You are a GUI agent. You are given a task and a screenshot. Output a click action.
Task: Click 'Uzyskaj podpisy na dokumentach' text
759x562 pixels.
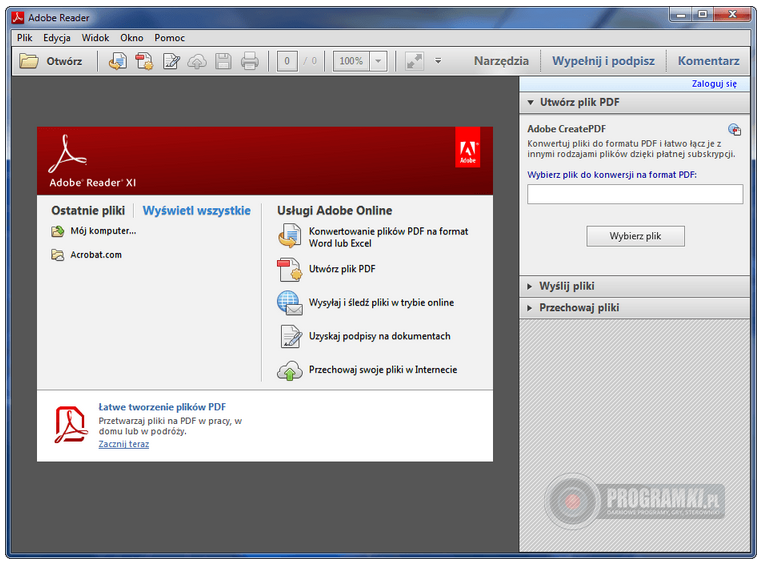380,336
